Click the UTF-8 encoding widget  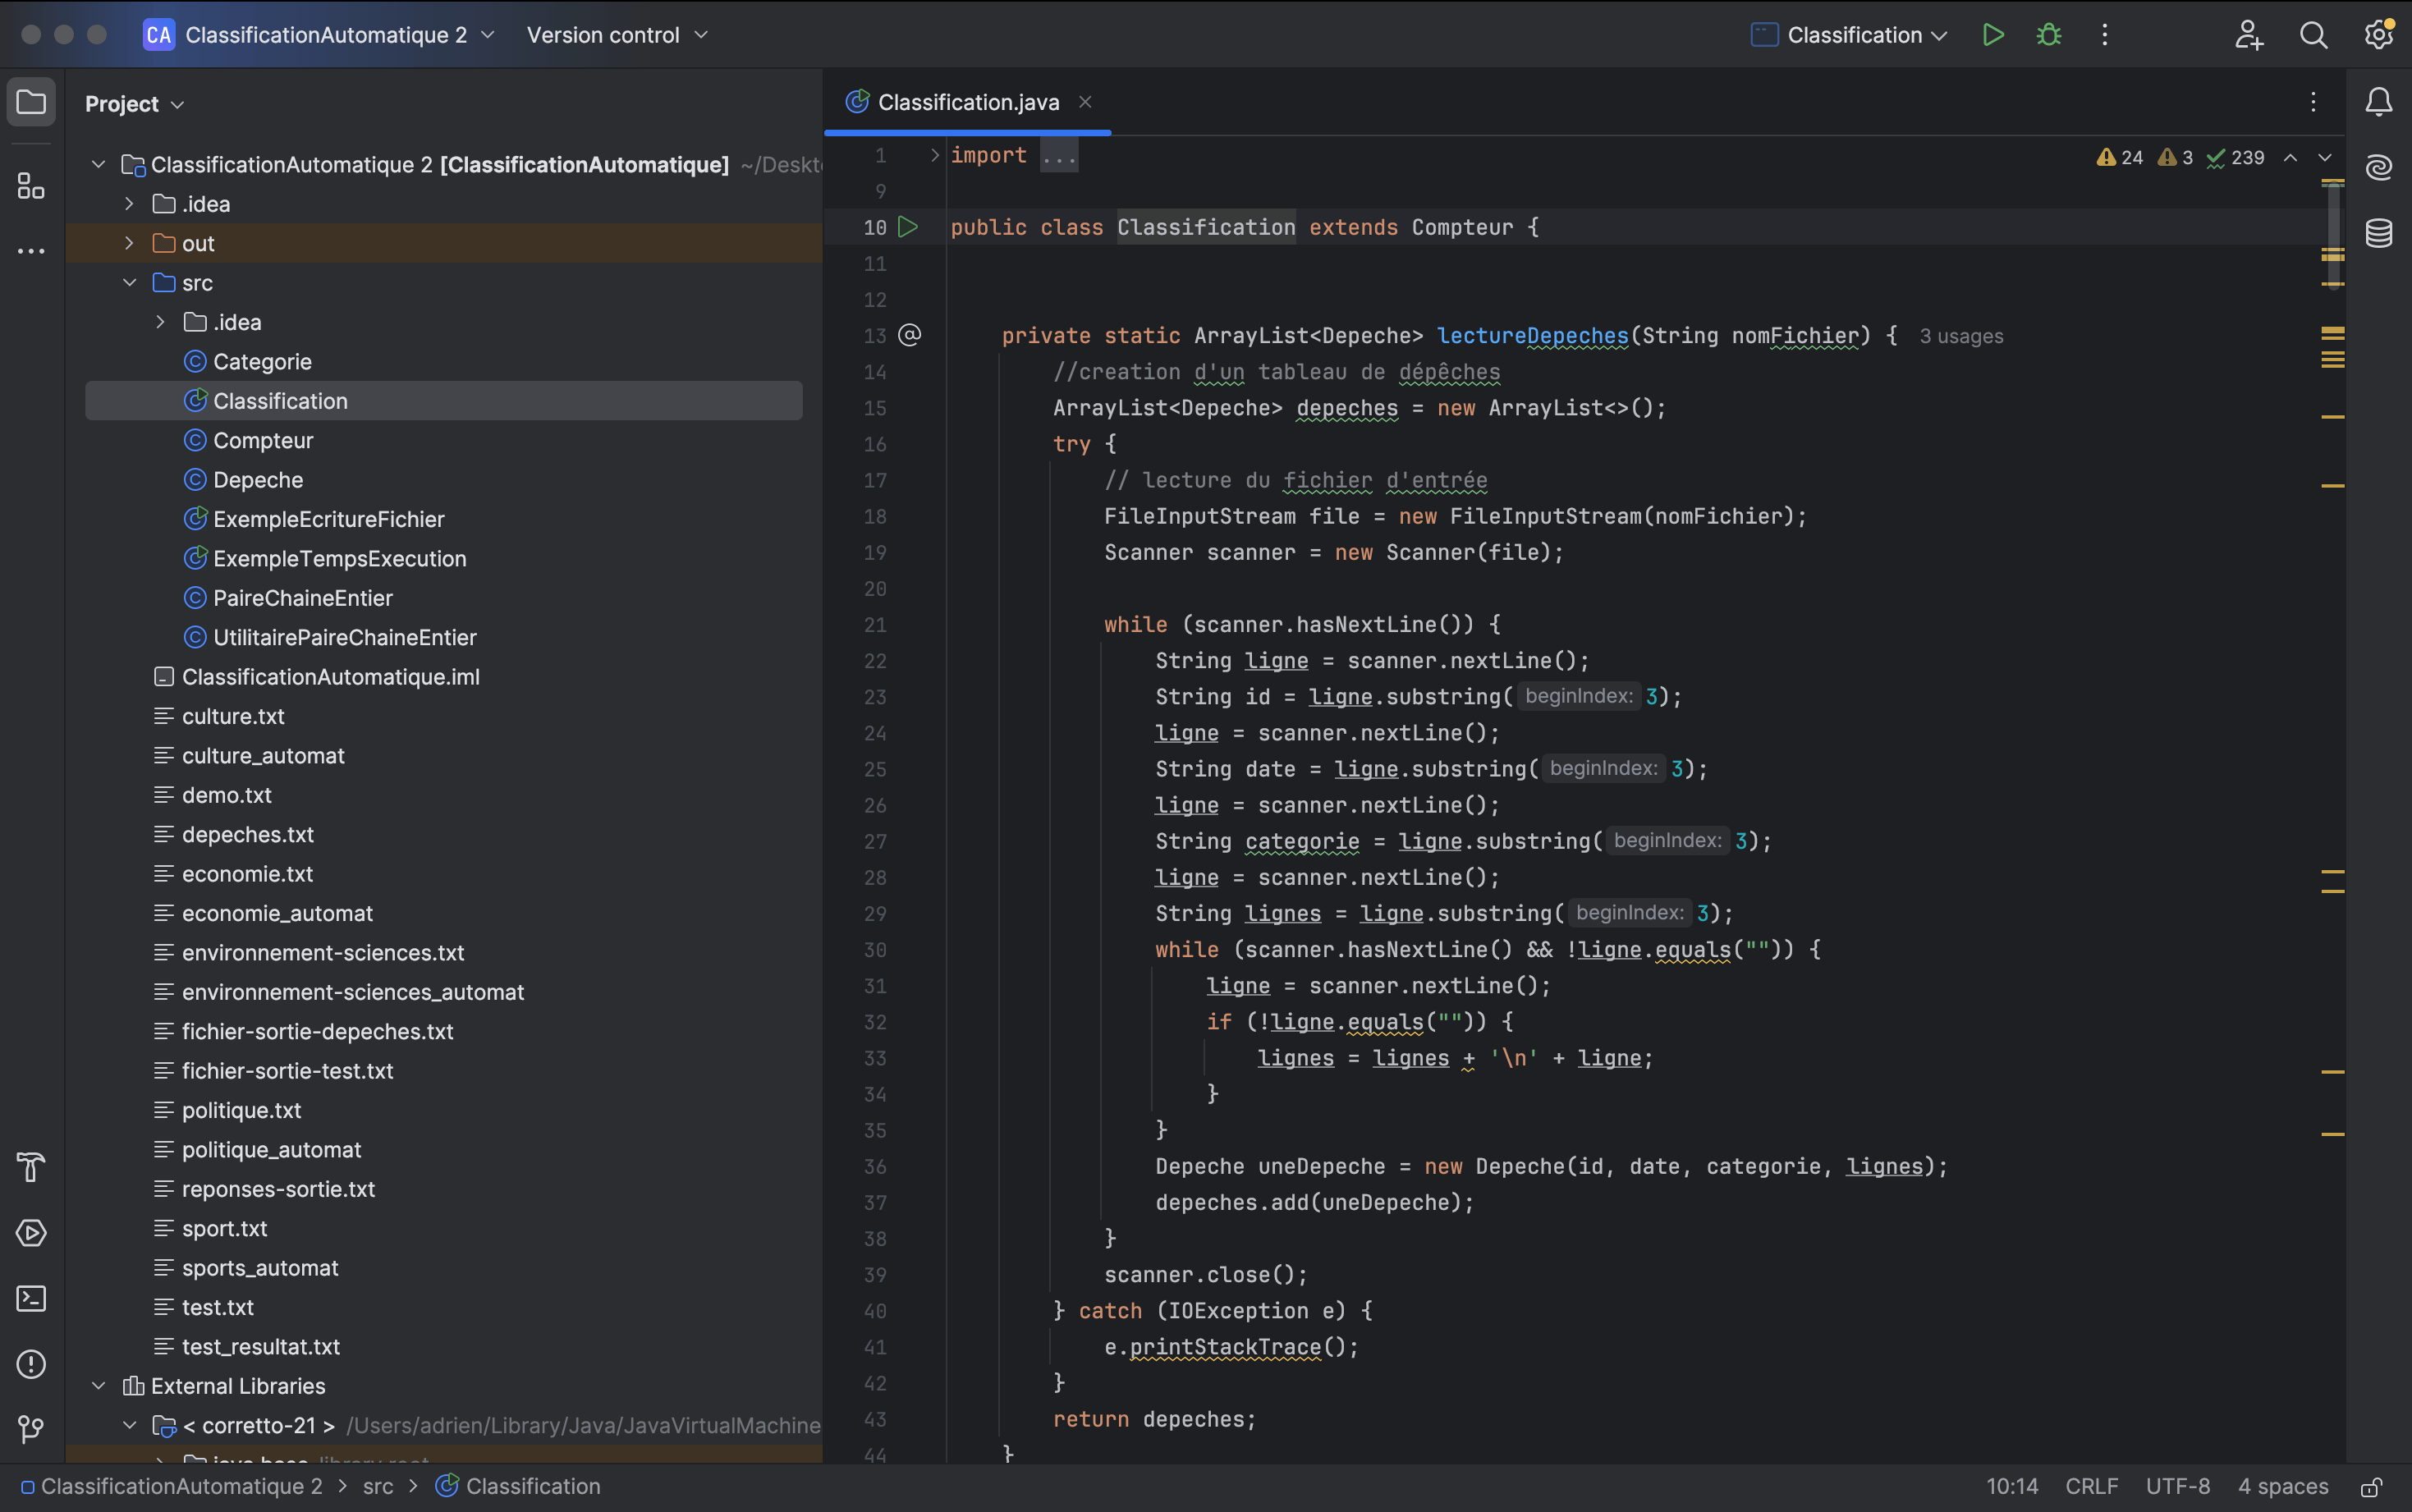click(x=2177, y=1487)
